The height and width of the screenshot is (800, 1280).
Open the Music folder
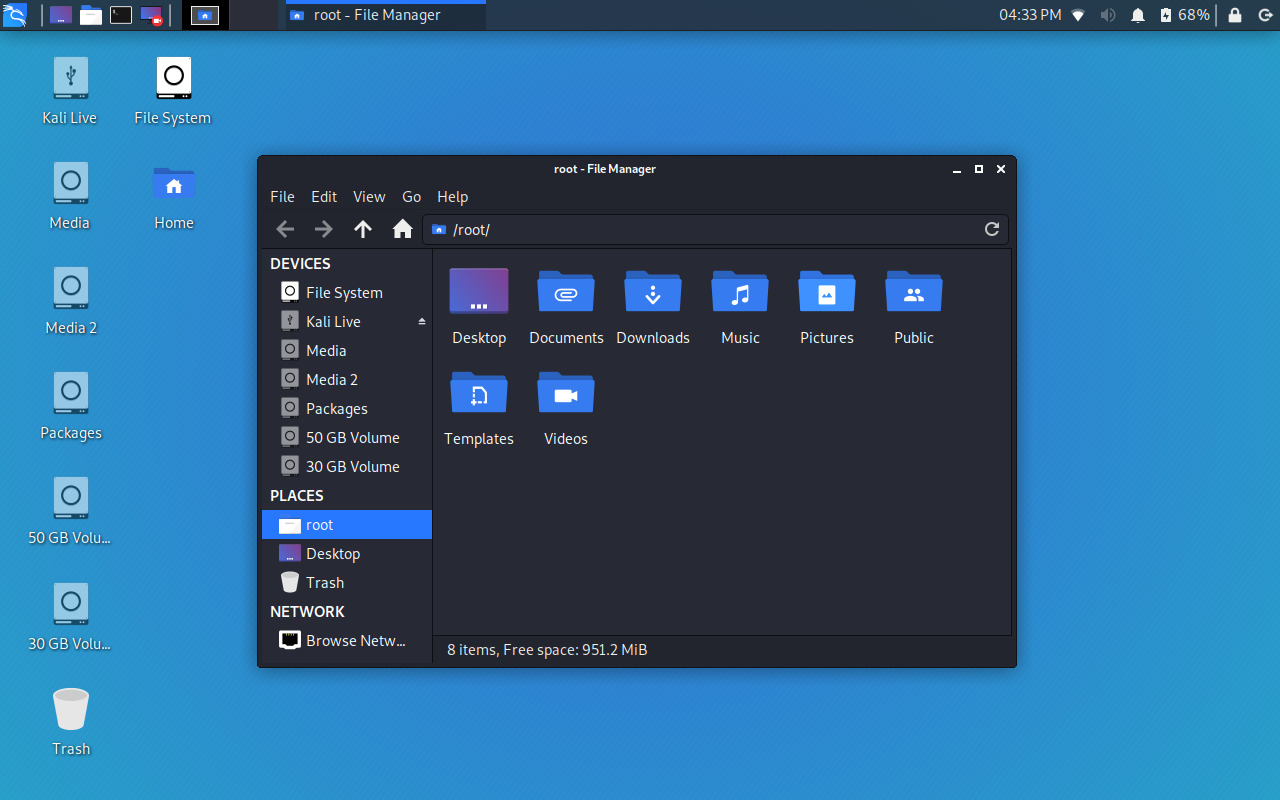(x=739, y=300)
